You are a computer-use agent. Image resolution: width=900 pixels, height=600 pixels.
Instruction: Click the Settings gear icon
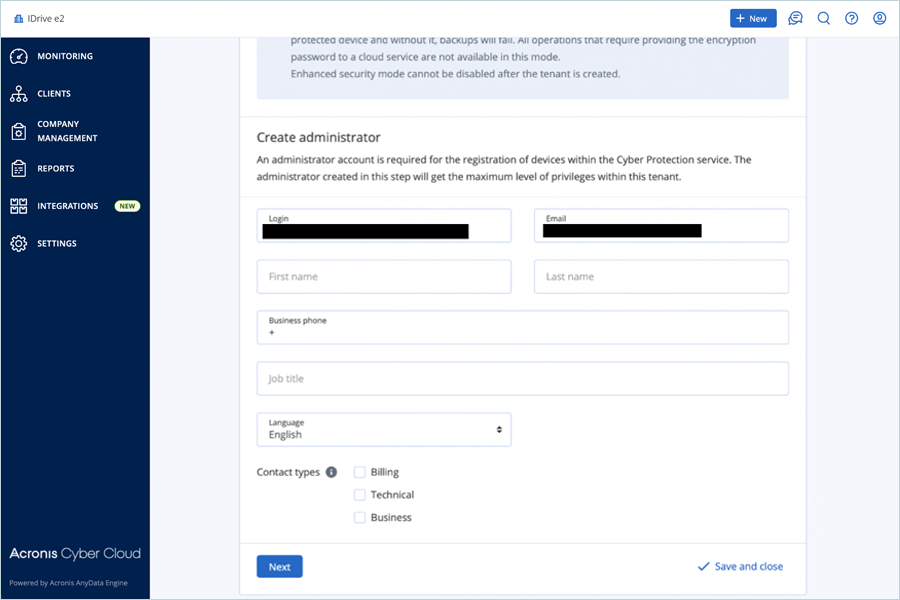tap(19, 244)
